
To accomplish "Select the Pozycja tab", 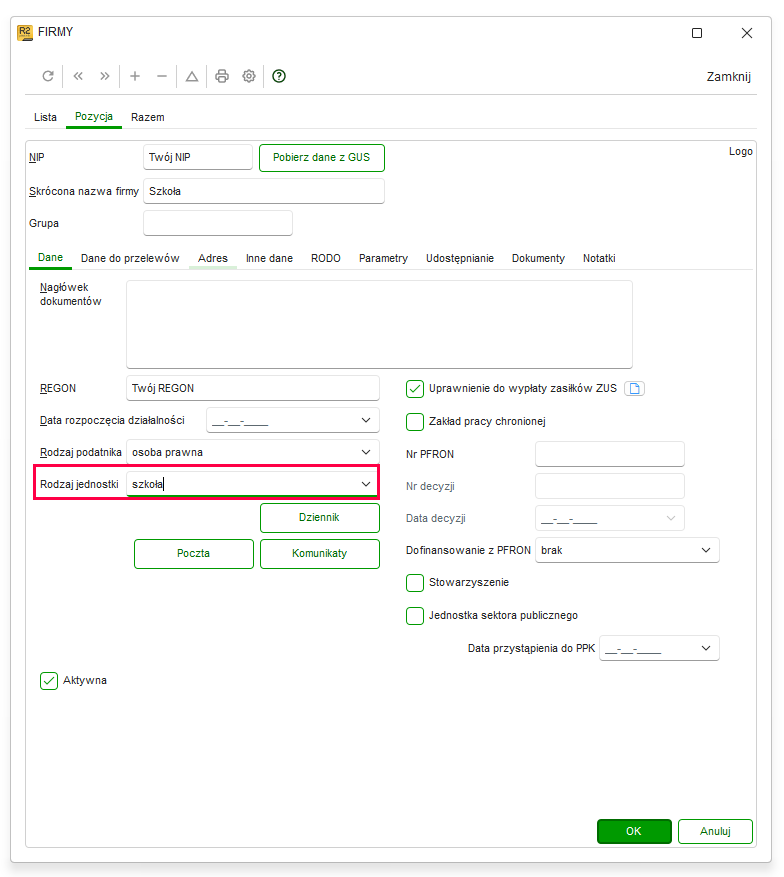I will 94,117.
